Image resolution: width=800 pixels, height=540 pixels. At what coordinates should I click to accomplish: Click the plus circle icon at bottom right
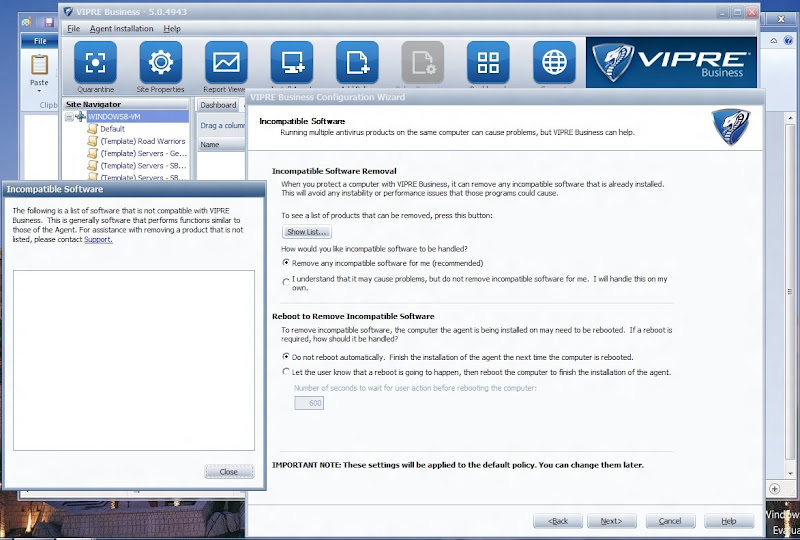(774, 489)
